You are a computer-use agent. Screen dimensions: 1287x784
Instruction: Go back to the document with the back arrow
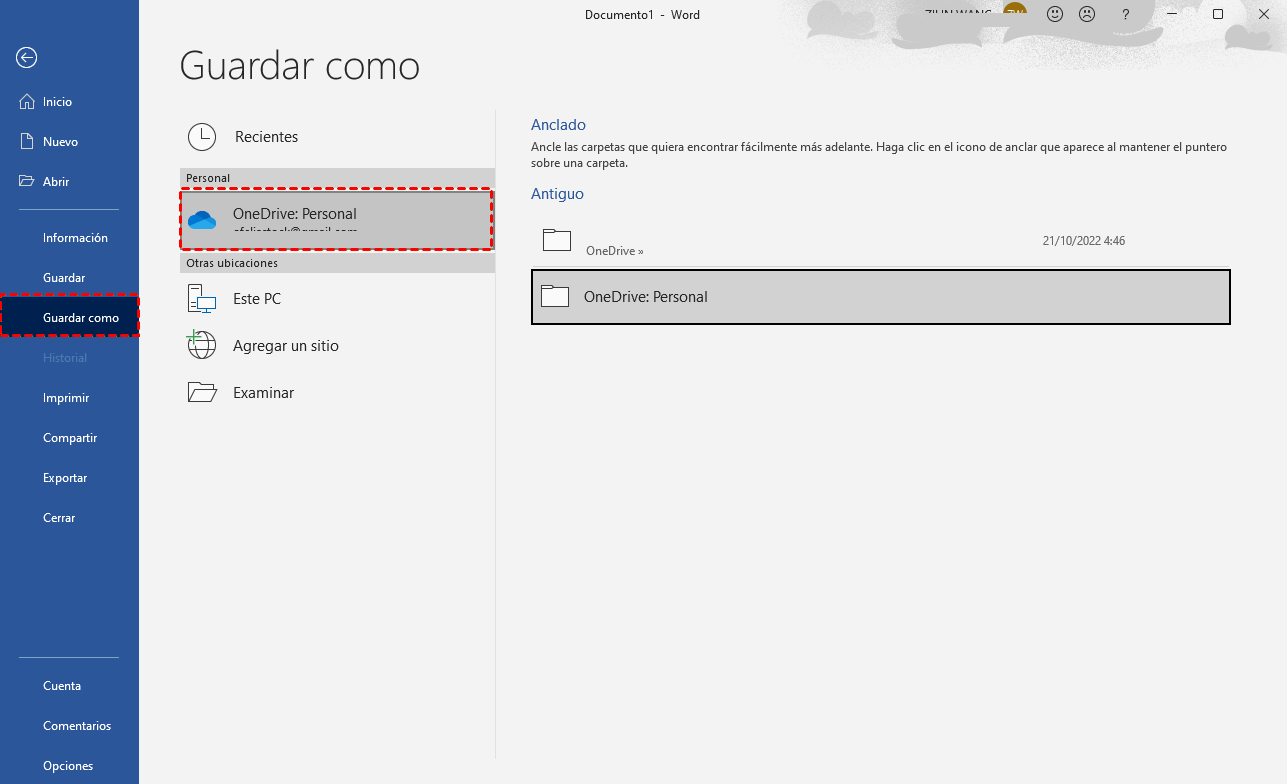27,58
